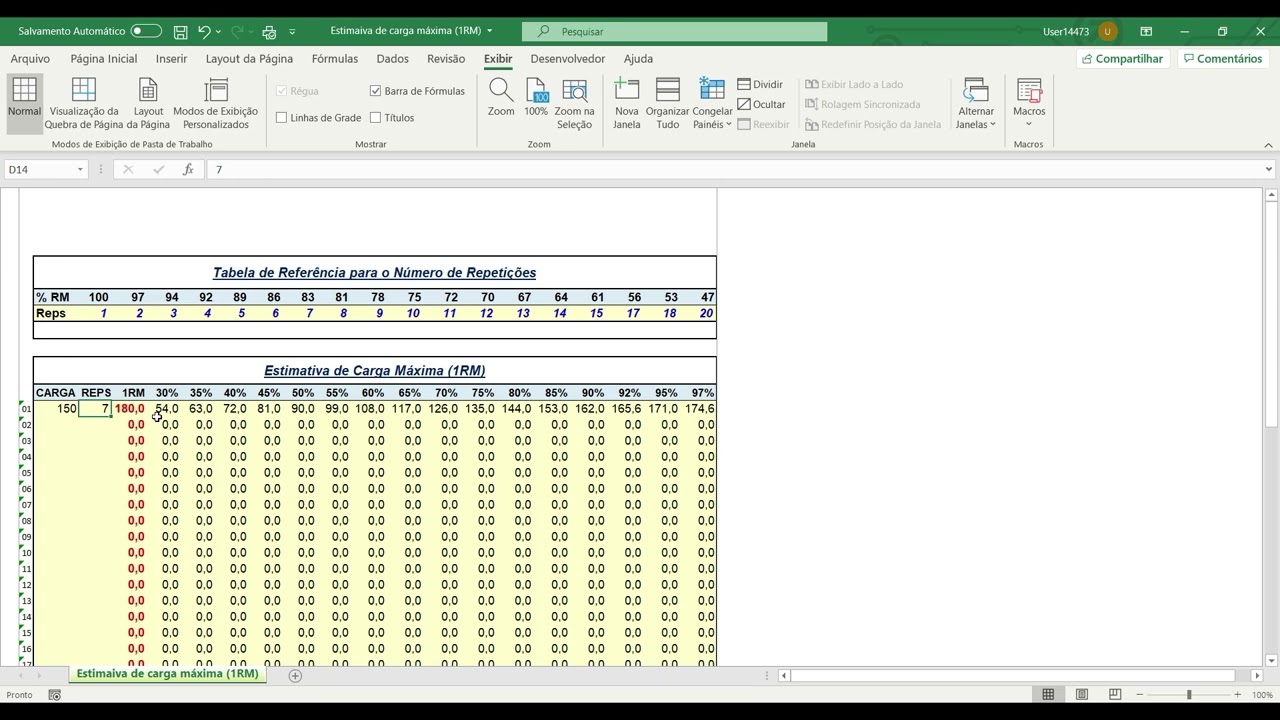Open the Ajuda tab
1280x720 pixels.
638,59
